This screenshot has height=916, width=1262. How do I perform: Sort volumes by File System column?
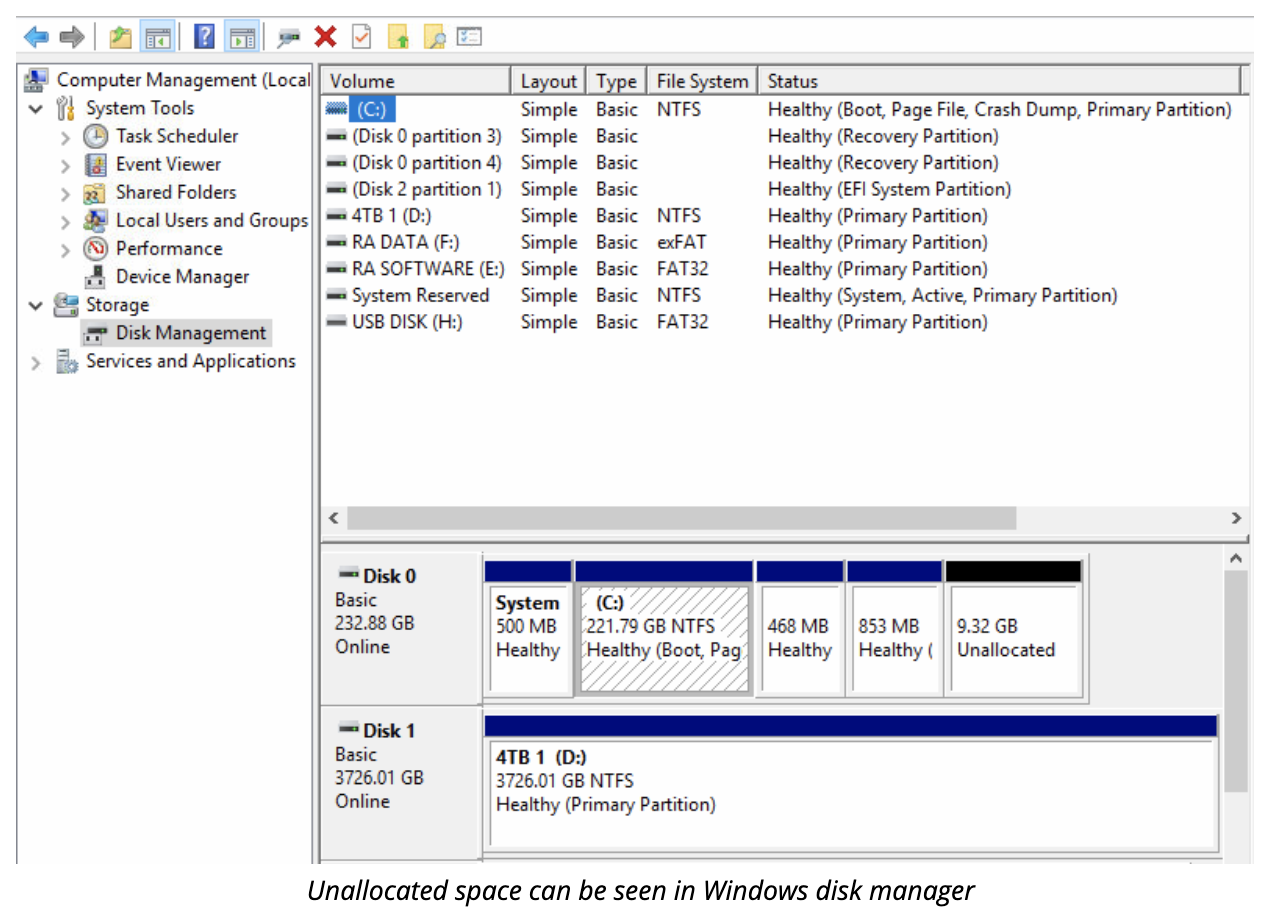point(701,82)
